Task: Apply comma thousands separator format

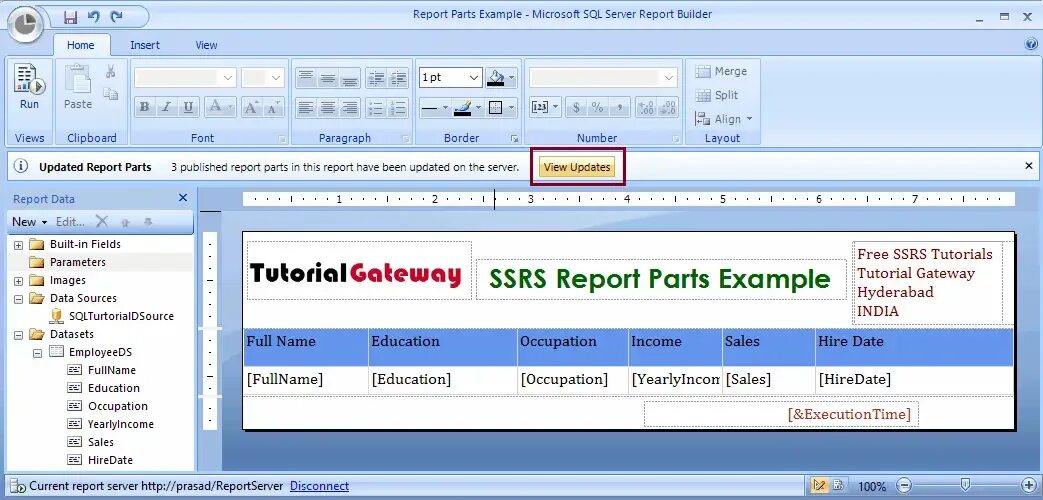Action: point(619,107)
